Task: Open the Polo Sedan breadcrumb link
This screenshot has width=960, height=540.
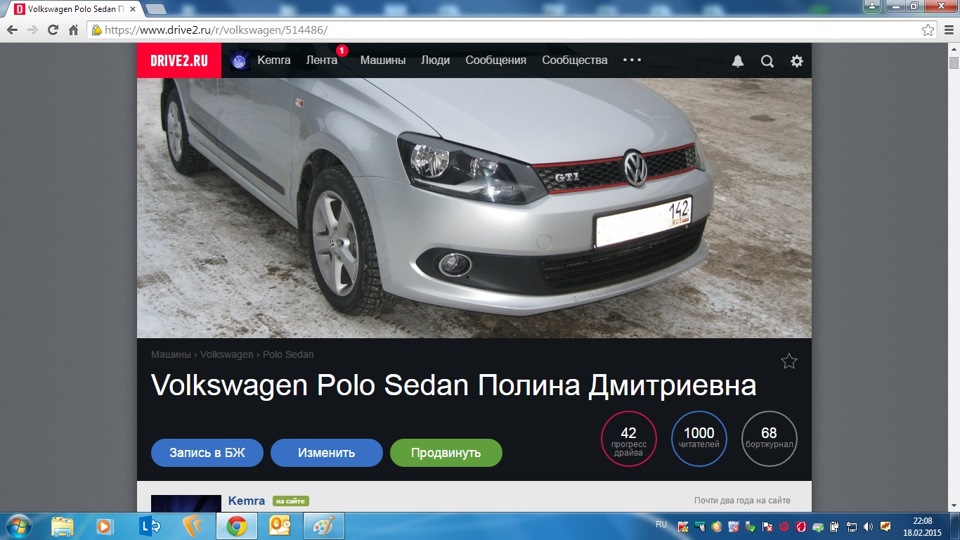Action: click(288, 354)
